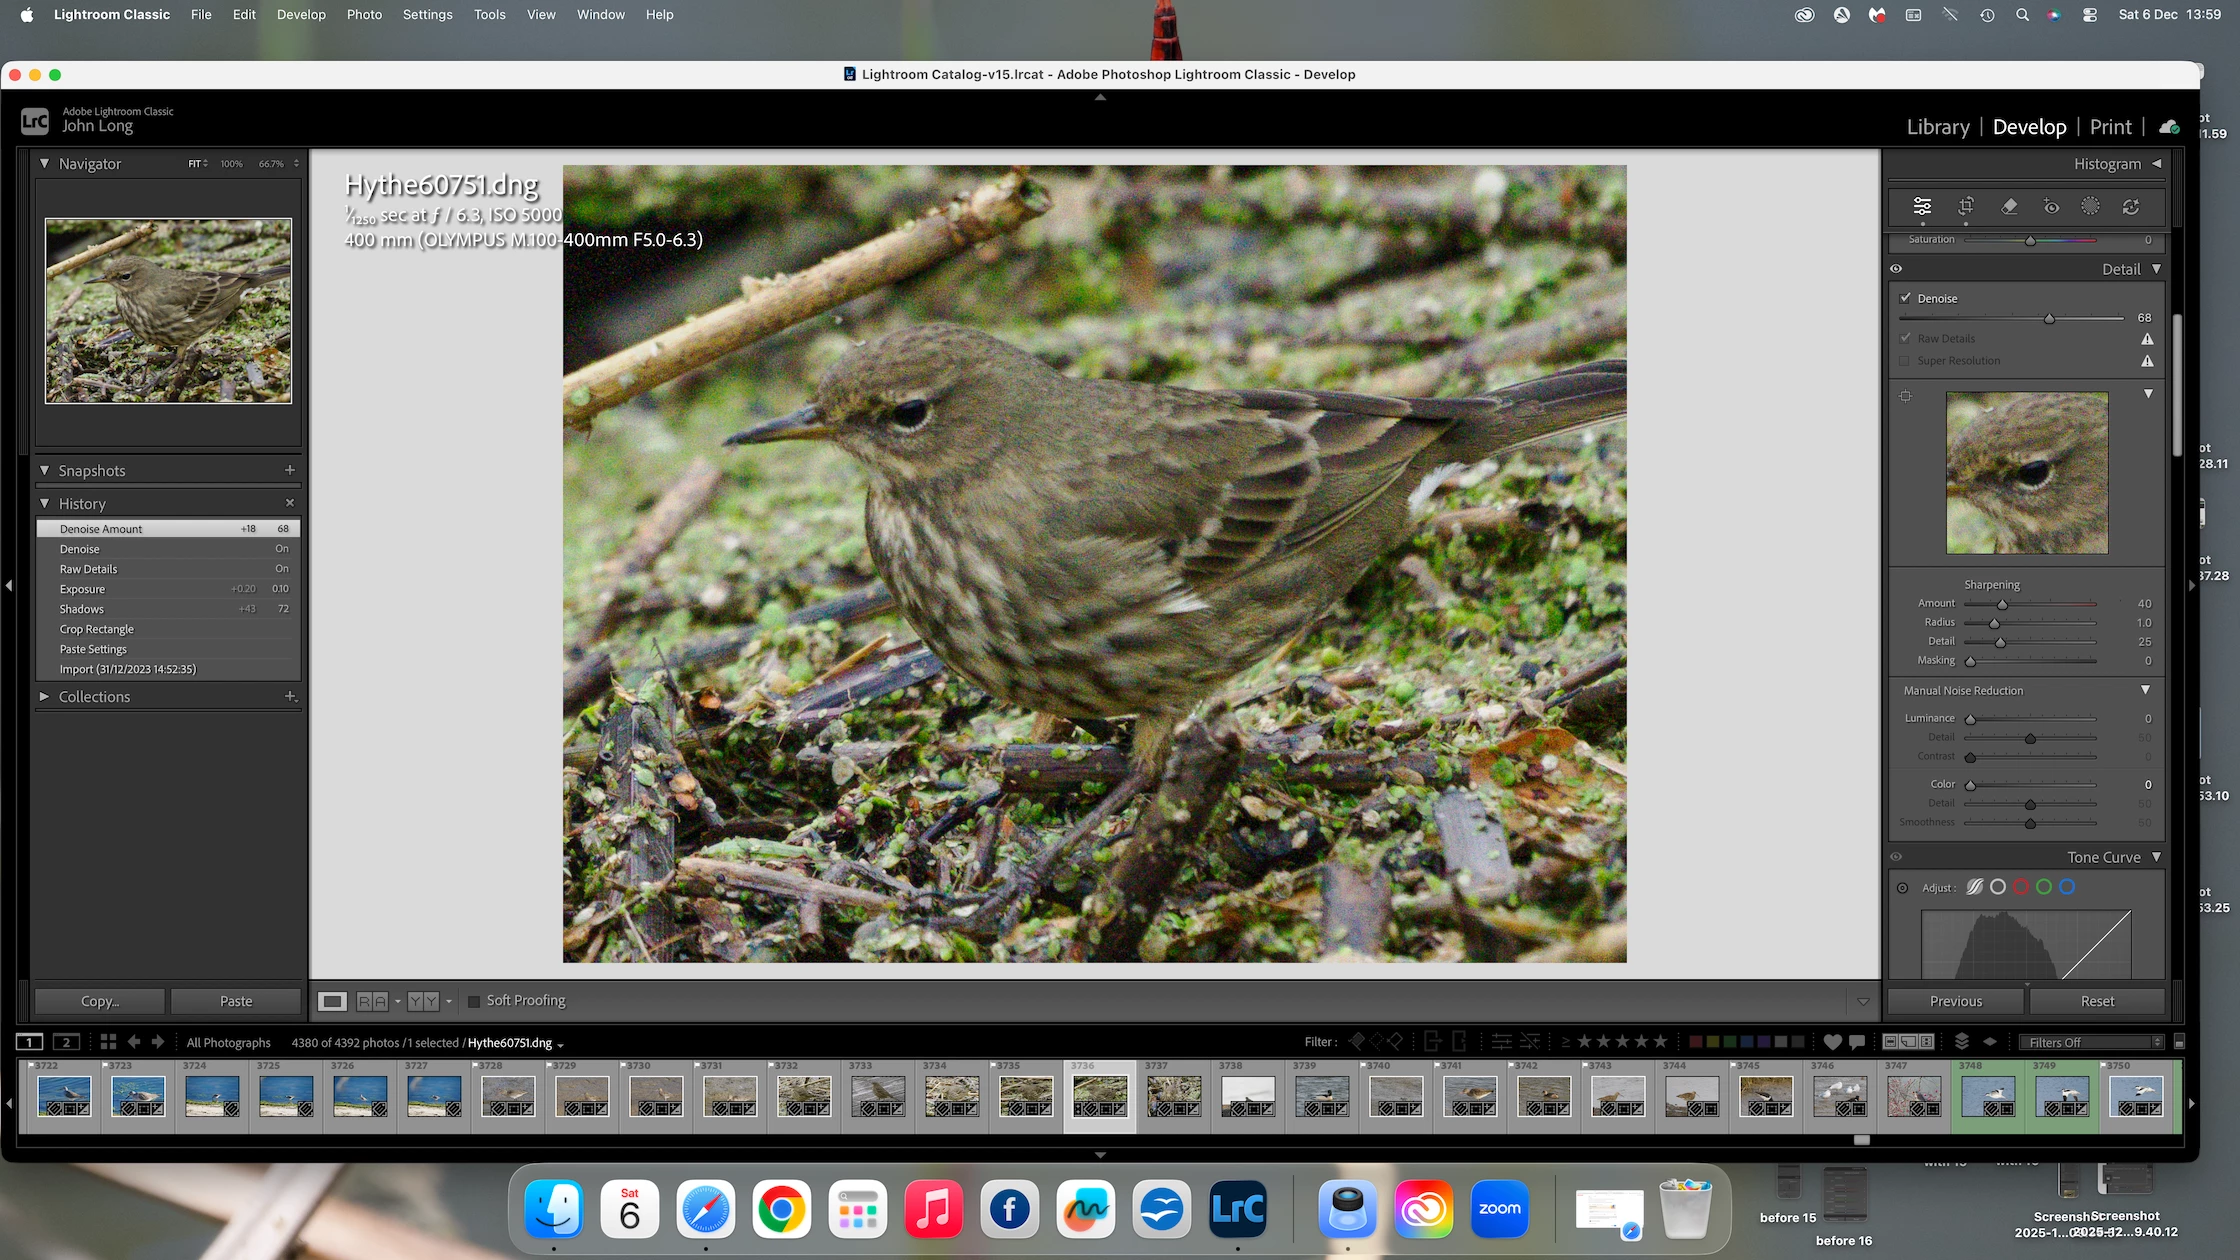Screen dimensions: 2240x1260
Task: Toggle Detail panel visibility eye
Action: 1896,269
